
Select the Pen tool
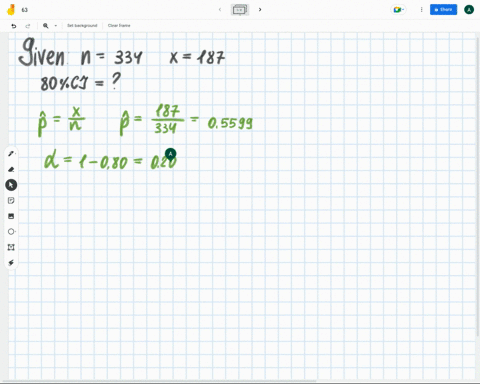coord(11,154)
